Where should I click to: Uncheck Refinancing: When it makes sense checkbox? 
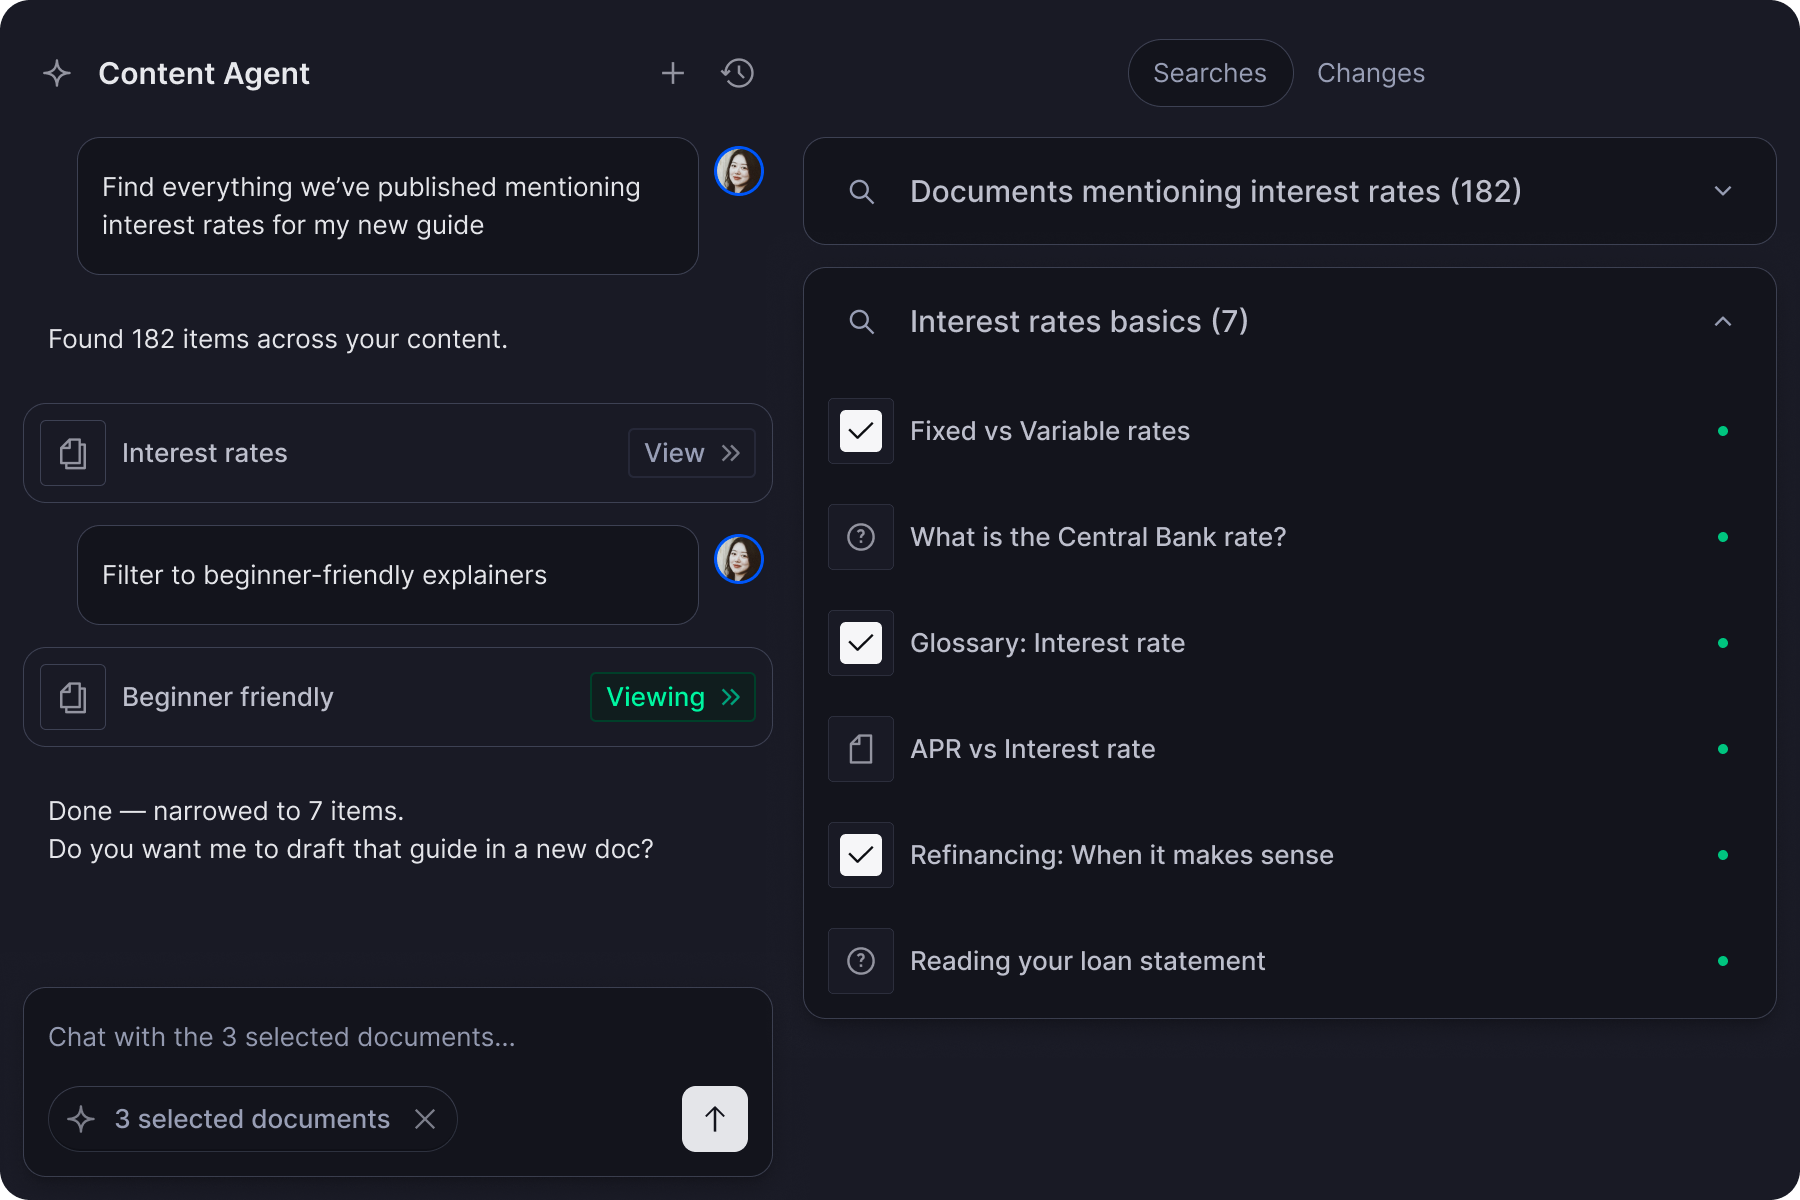tap(861, 855)
